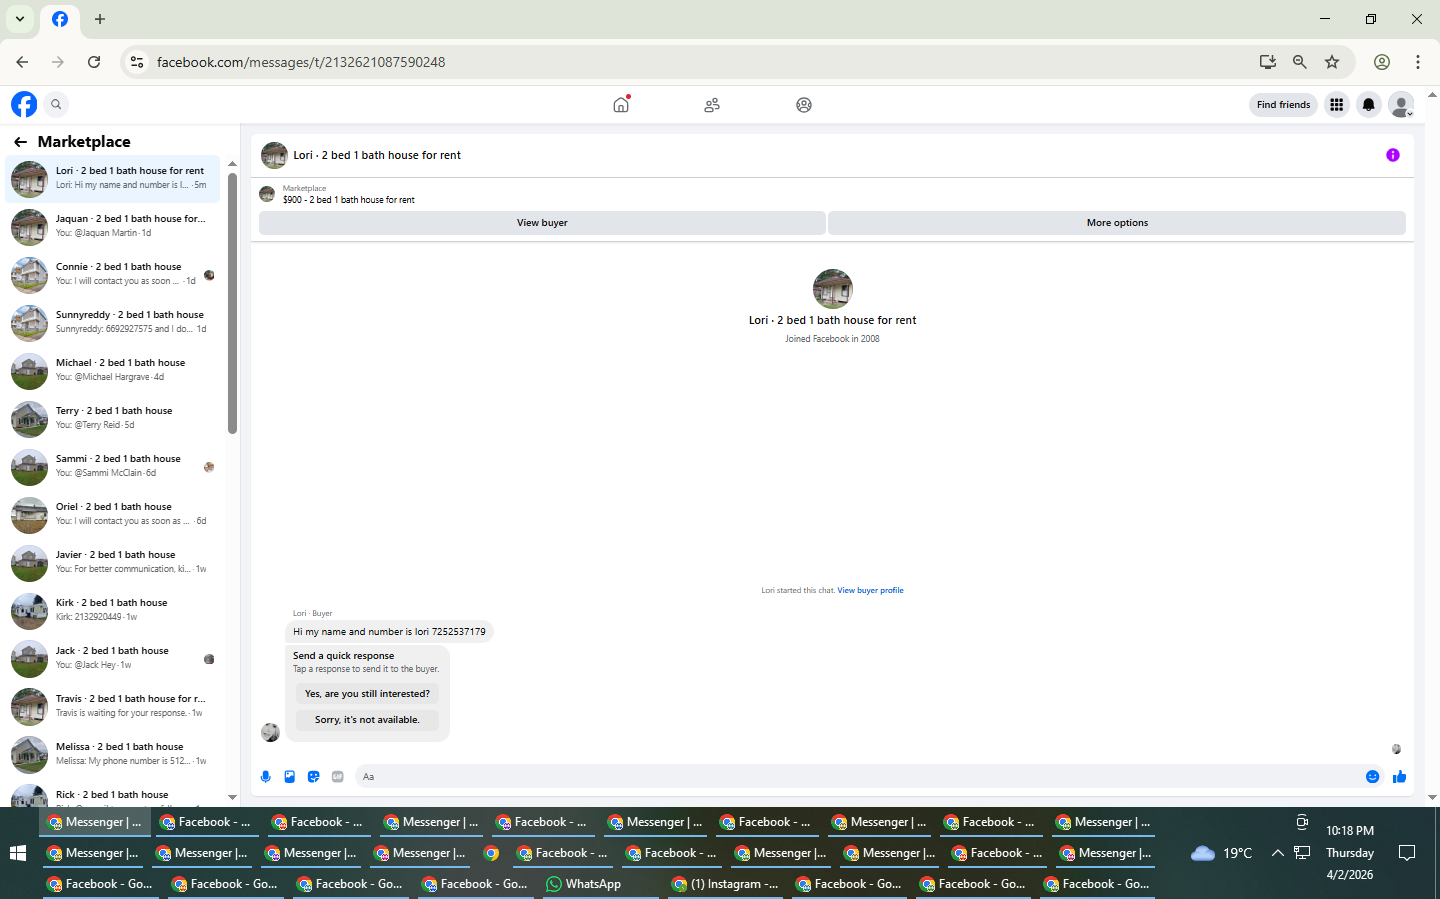Open the Windows Start menu
1440x899 pixels.
[x=17, y=853]
